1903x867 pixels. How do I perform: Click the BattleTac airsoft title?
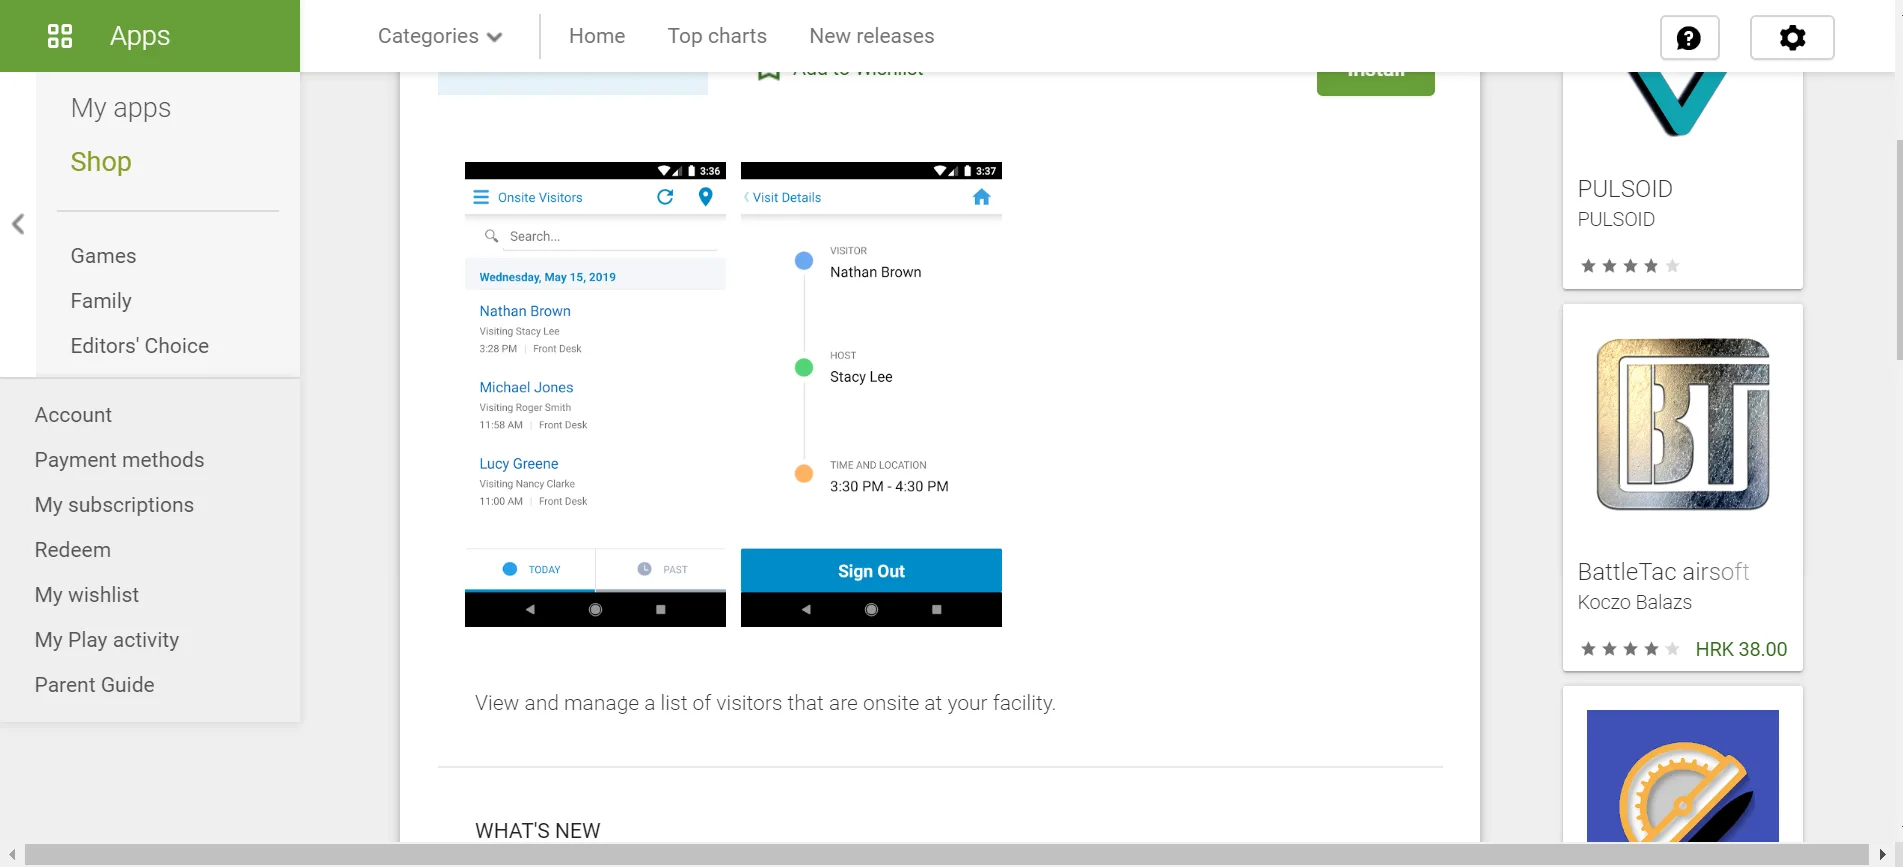1663,572
